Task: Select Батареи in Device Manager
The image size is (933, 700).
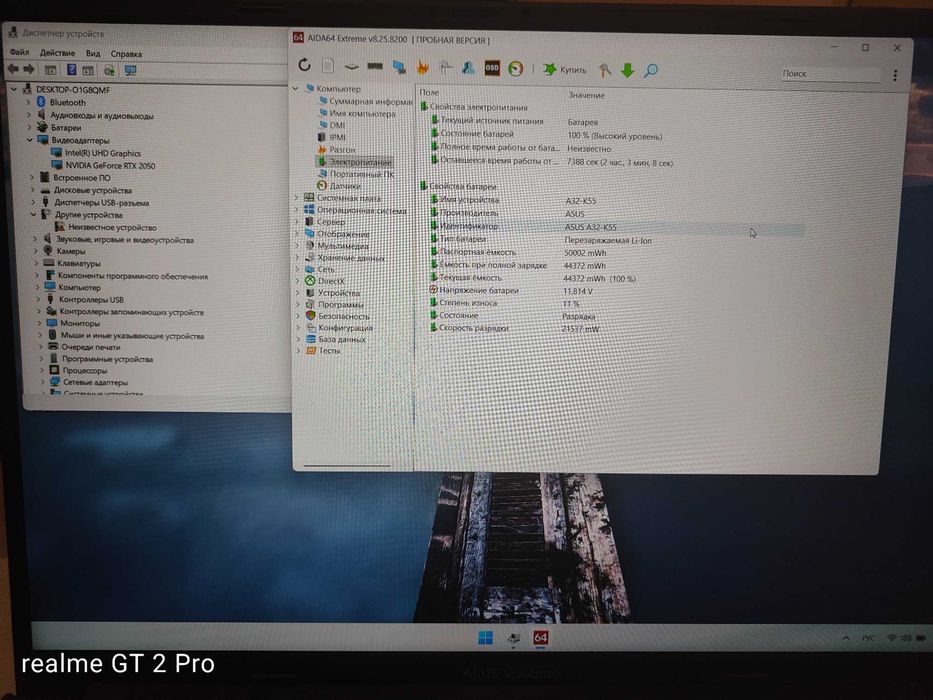Action: click(x=60, y=127)
